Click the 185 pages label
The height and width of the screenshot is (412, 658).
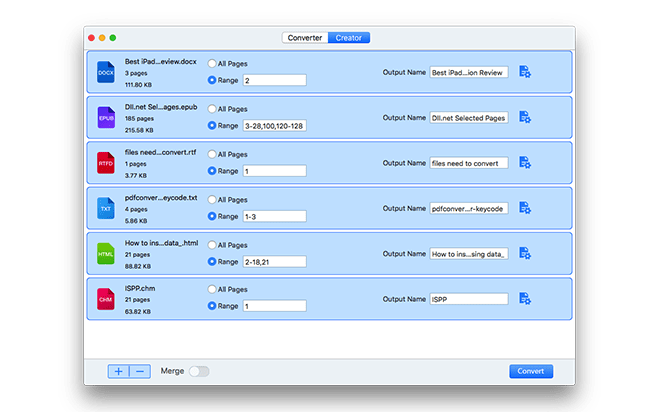[x=139, y=118]
